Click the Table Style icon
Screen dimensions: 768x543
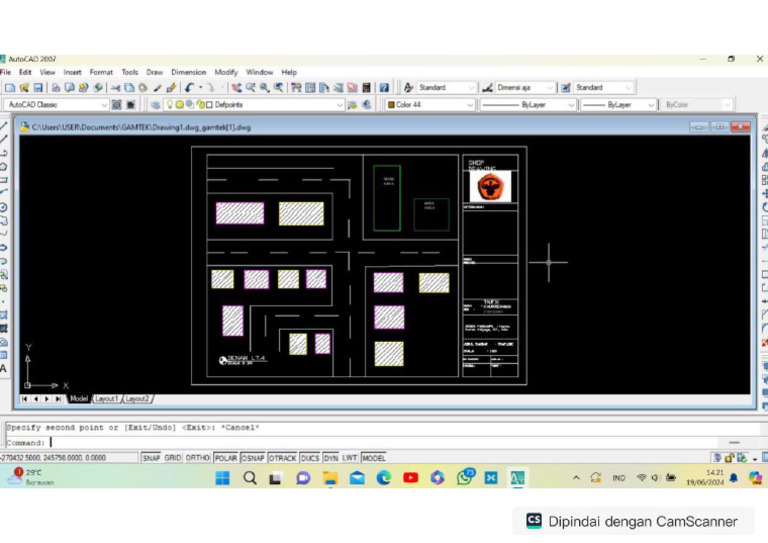tap(566, 88)
